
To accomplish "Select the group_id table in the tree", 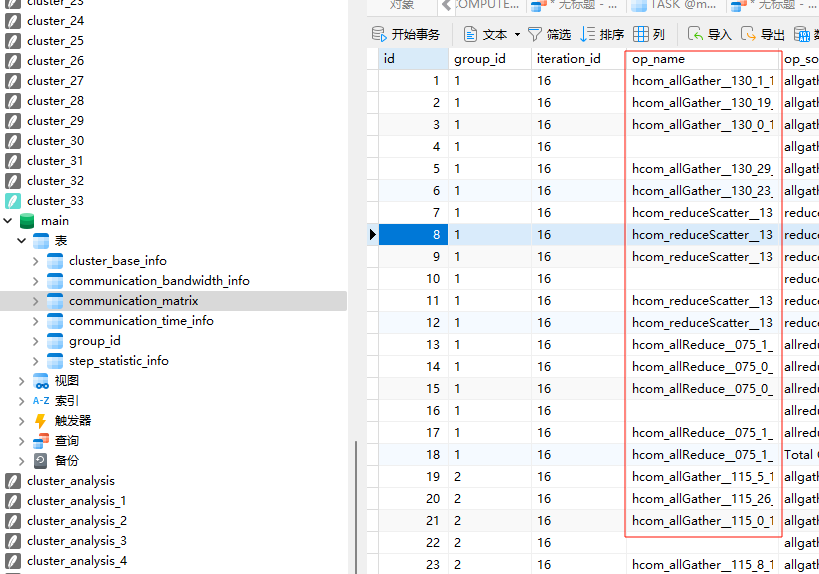I will click(x=95, y=341).
